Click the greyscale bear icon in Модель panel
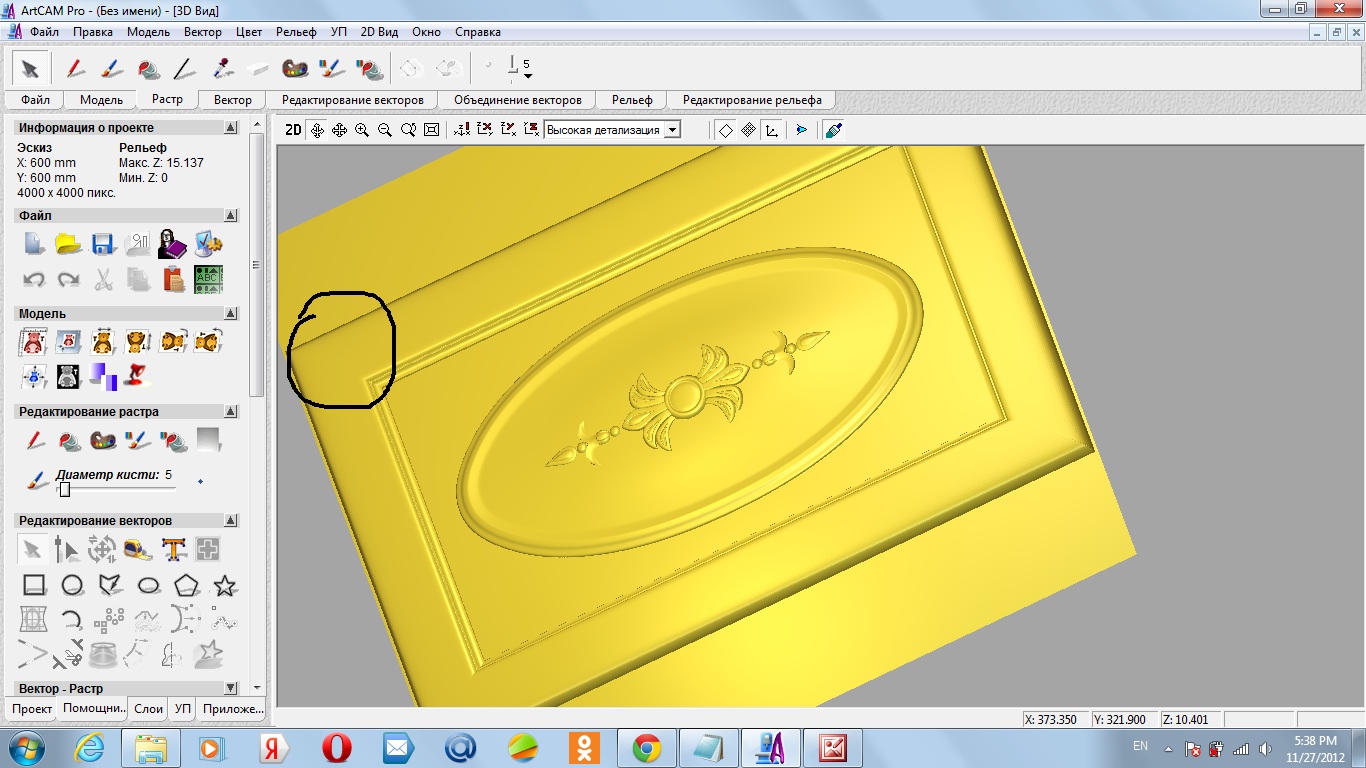This screenshot has width=1366, height=768. coord(68,376)
